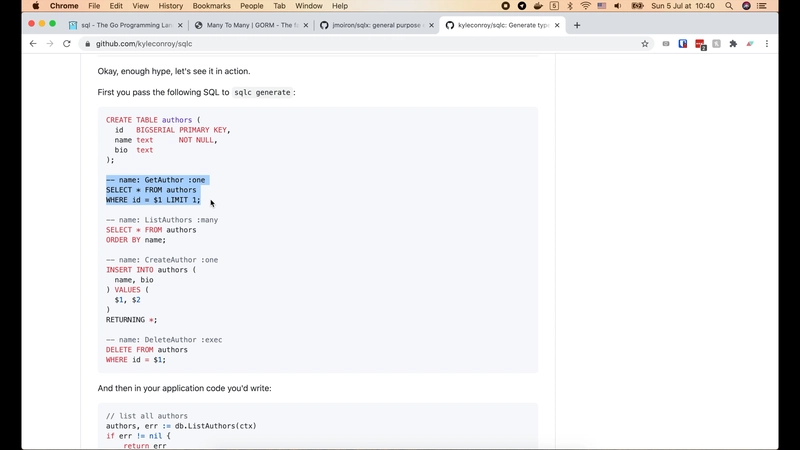Open the US flag input source menu
Screen dimensions: 800x450
coord(602,6)
